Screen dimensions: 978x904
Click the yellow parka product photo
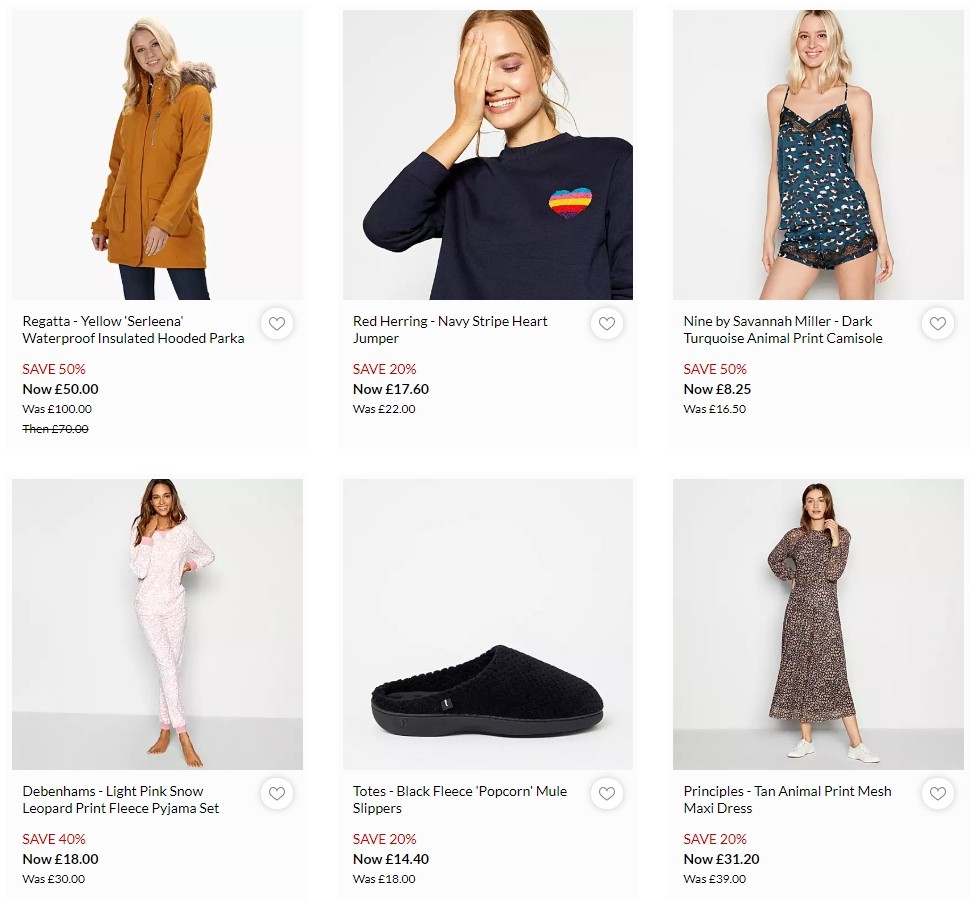pyautogui.click(x=157, y=155)
